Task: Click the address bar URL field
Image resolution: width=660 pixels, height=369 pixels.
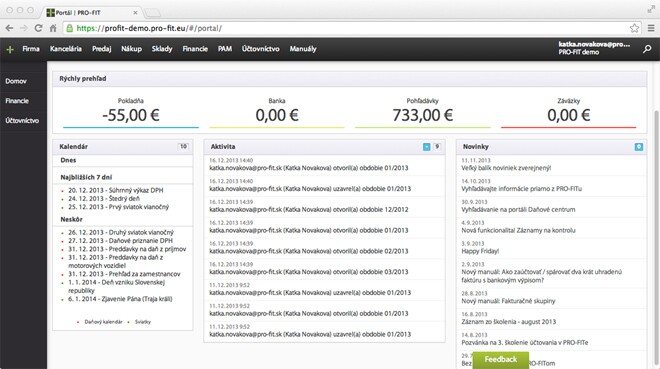Action: click(345, 28)
